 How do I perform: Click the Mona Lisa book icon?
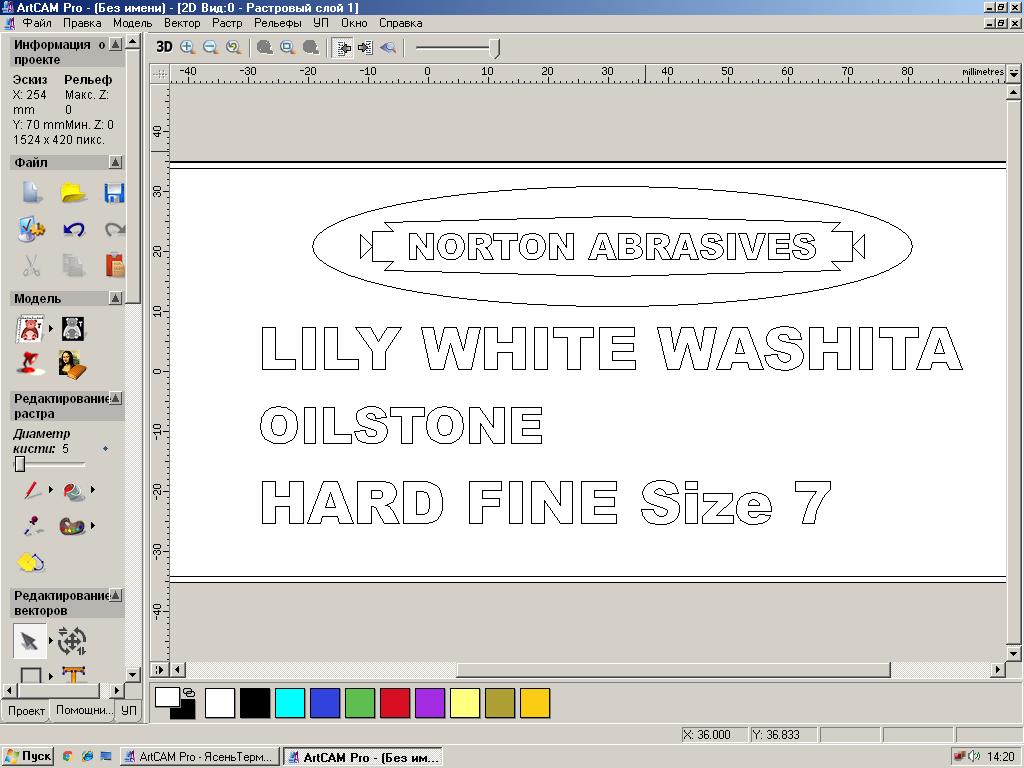point(69,363)
